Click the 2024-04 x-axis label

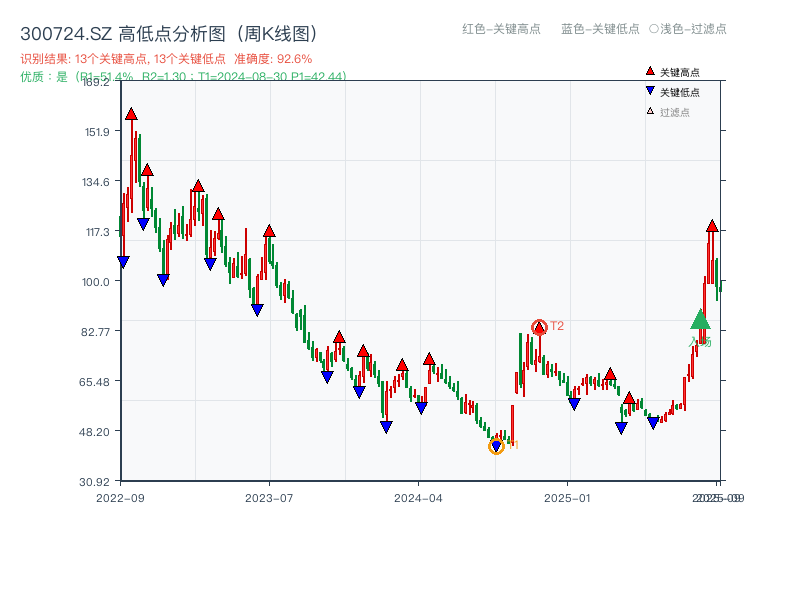tap(418, 498)
